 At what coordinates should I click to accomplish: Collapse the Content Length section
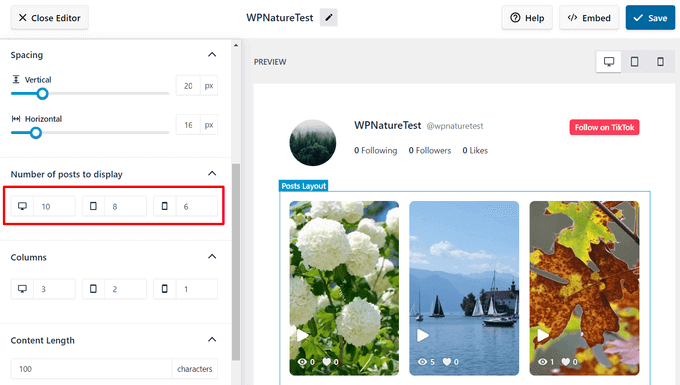point(212,339)
